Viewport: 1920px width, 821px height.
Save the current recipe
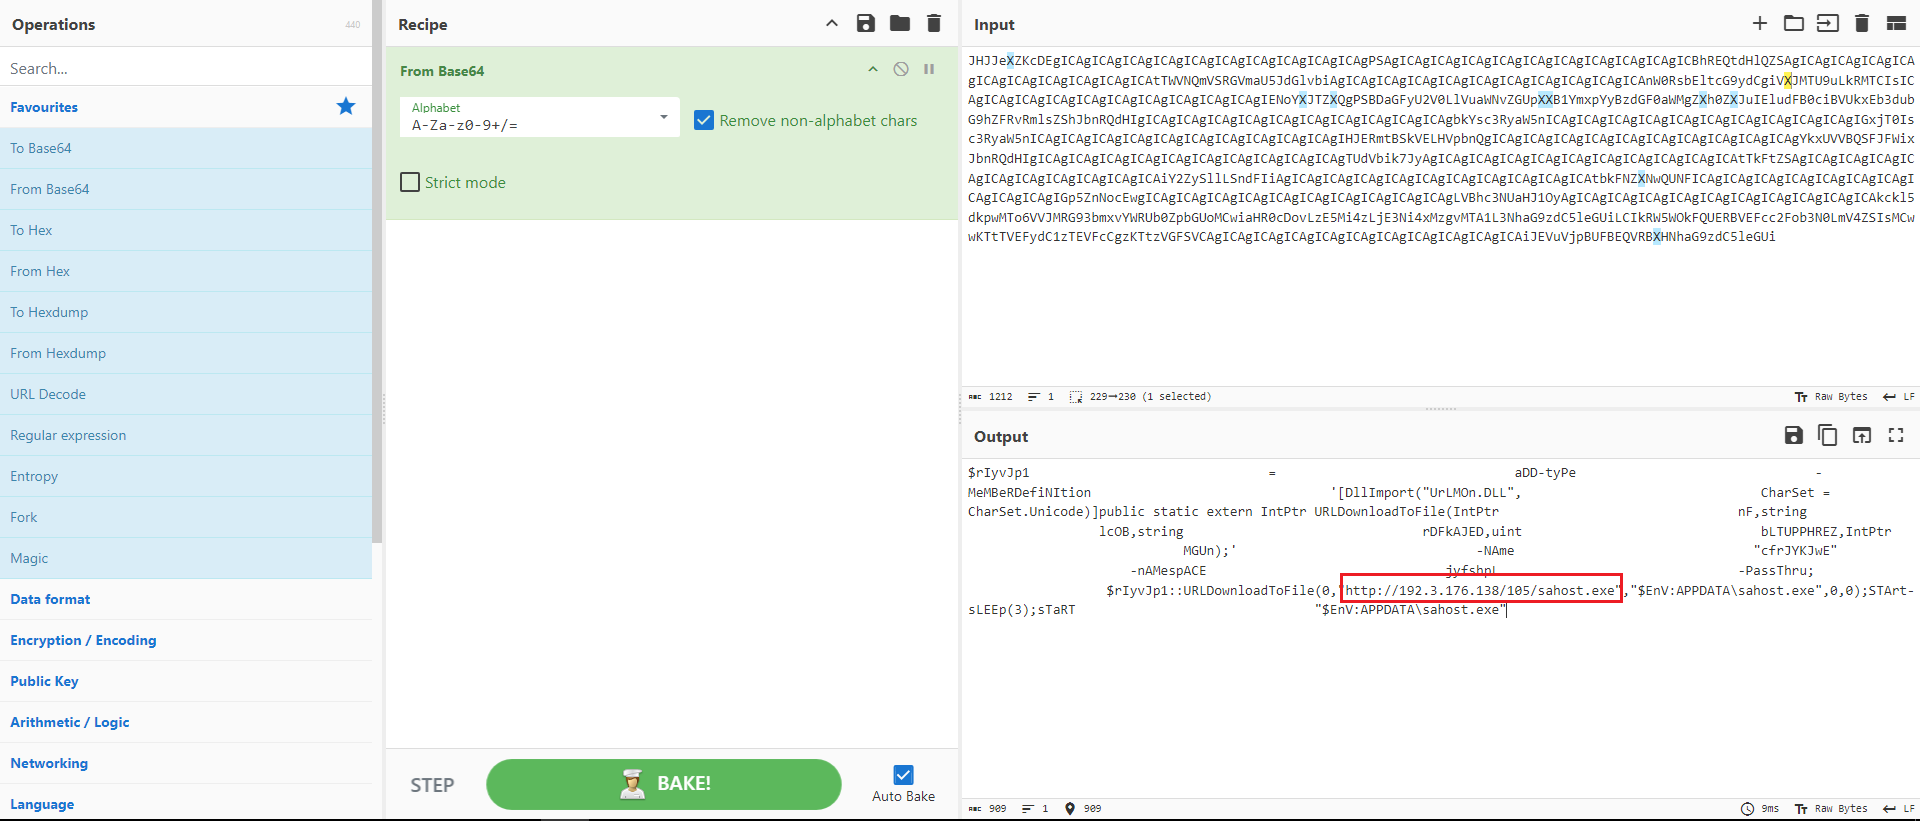click(866, 23)
